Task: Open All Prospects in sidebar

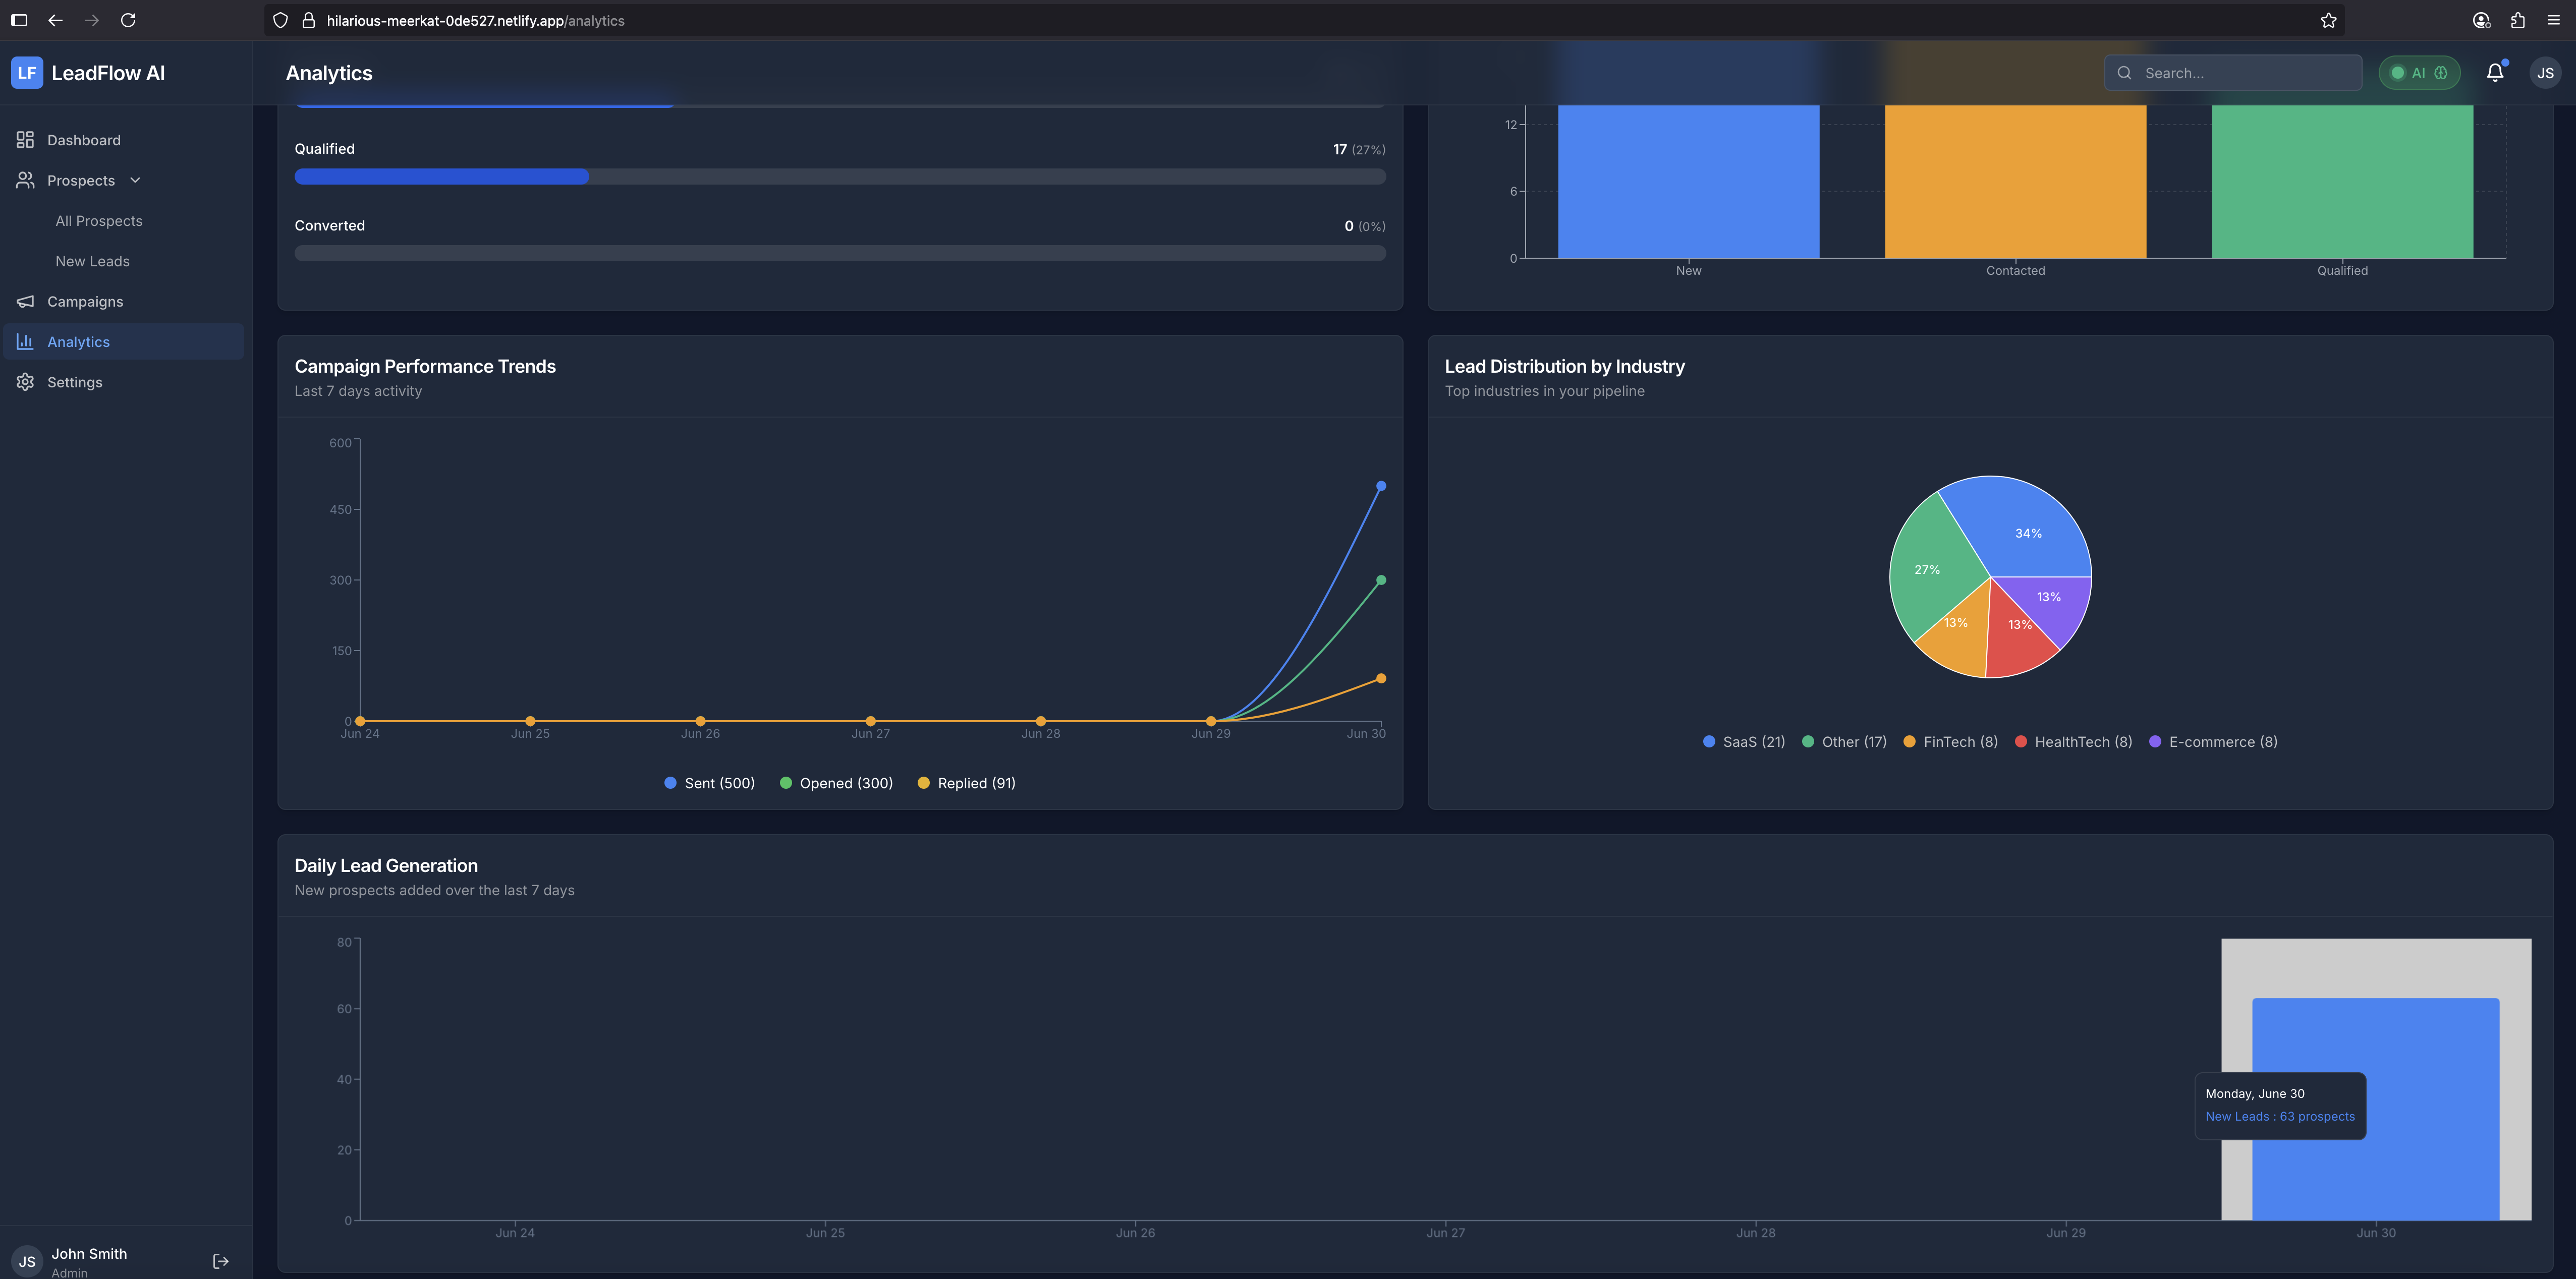Action: (x=99, y=221)
